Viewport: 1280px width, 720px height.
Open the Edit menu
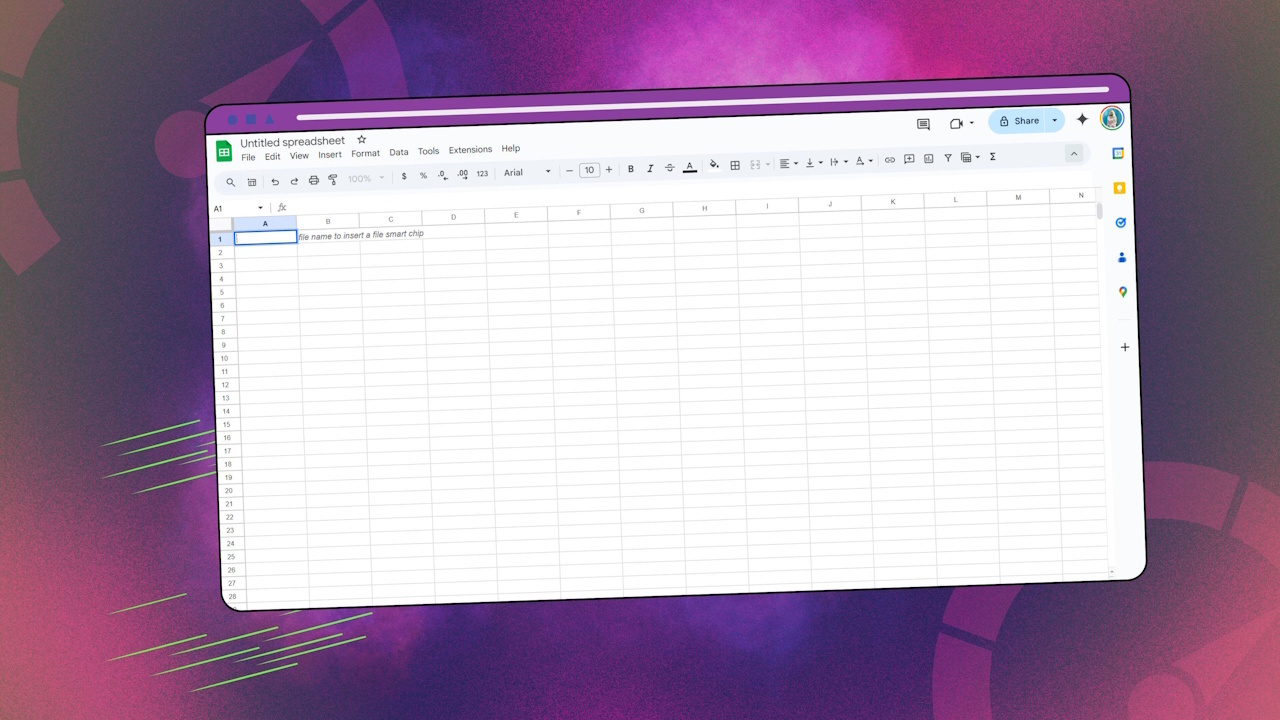[x=272, y=157]
